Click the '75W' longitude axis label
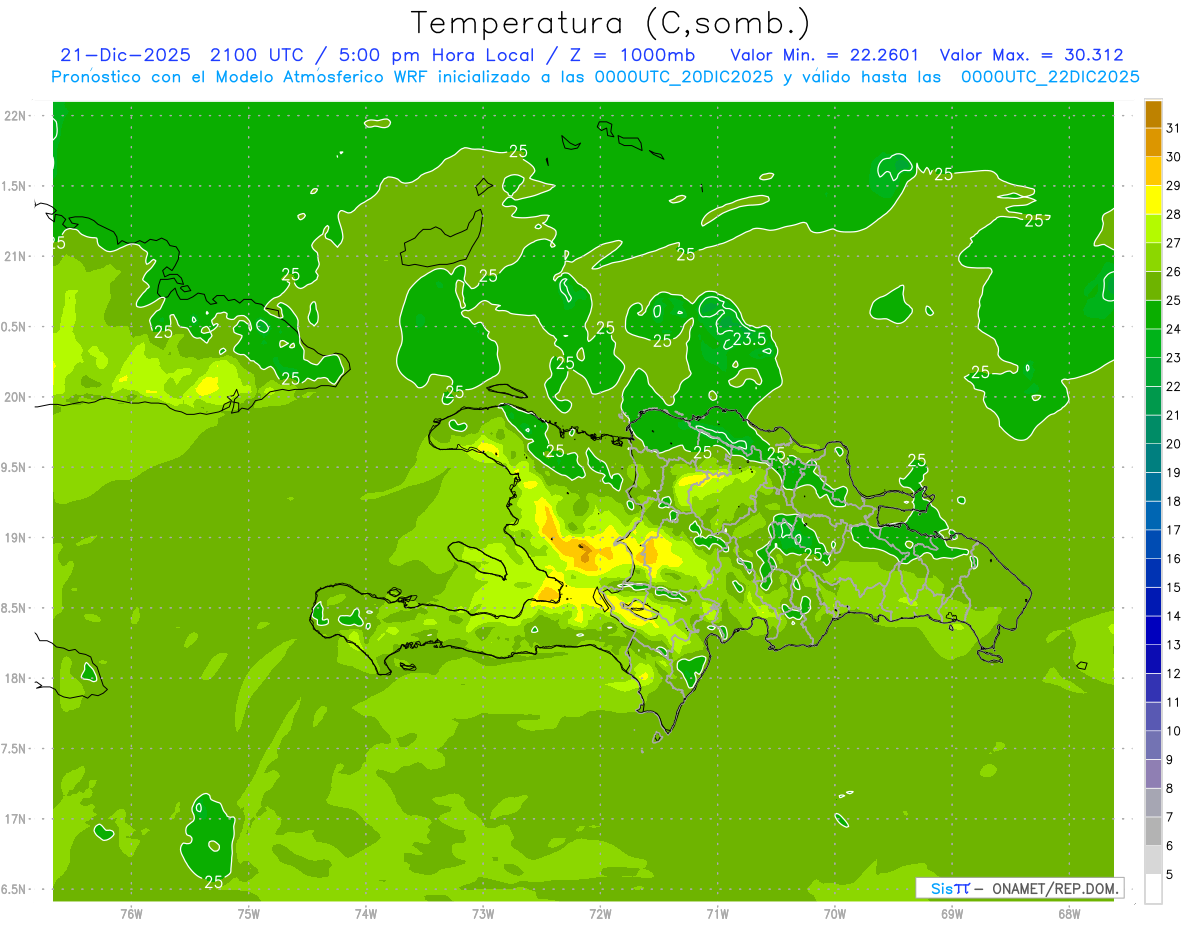1200x927 pixels. [x=248, y=914]
